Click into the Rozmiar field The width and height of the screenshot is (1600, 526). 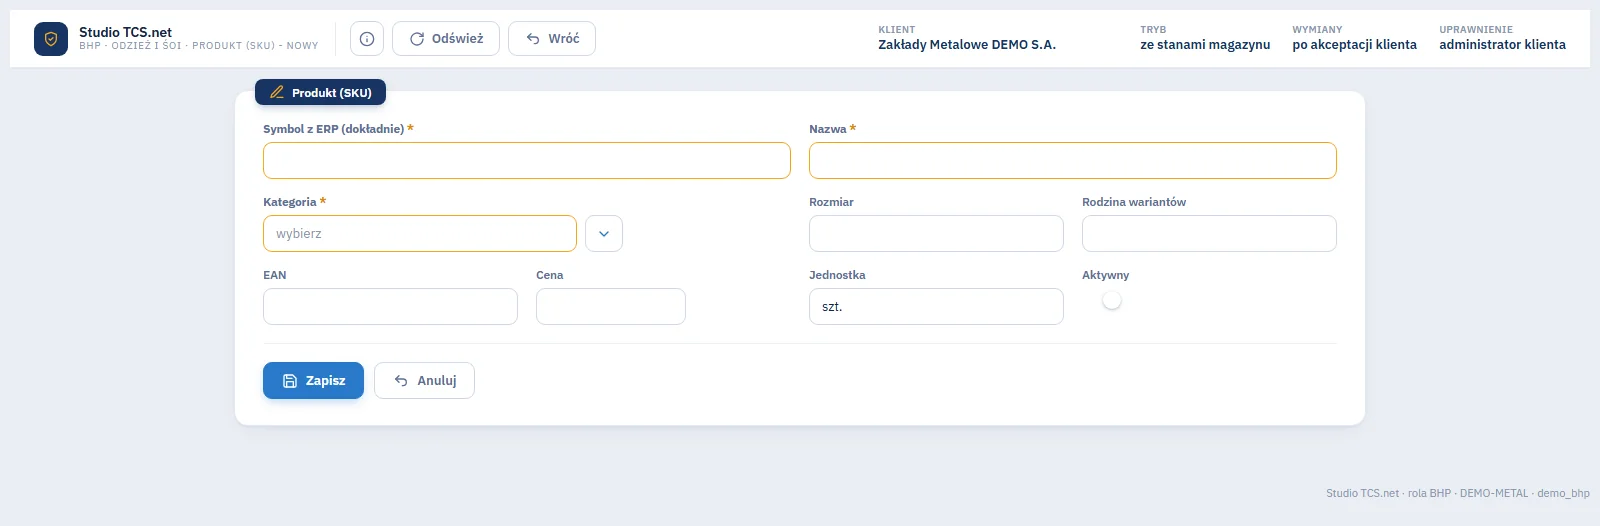pos(936,234)
